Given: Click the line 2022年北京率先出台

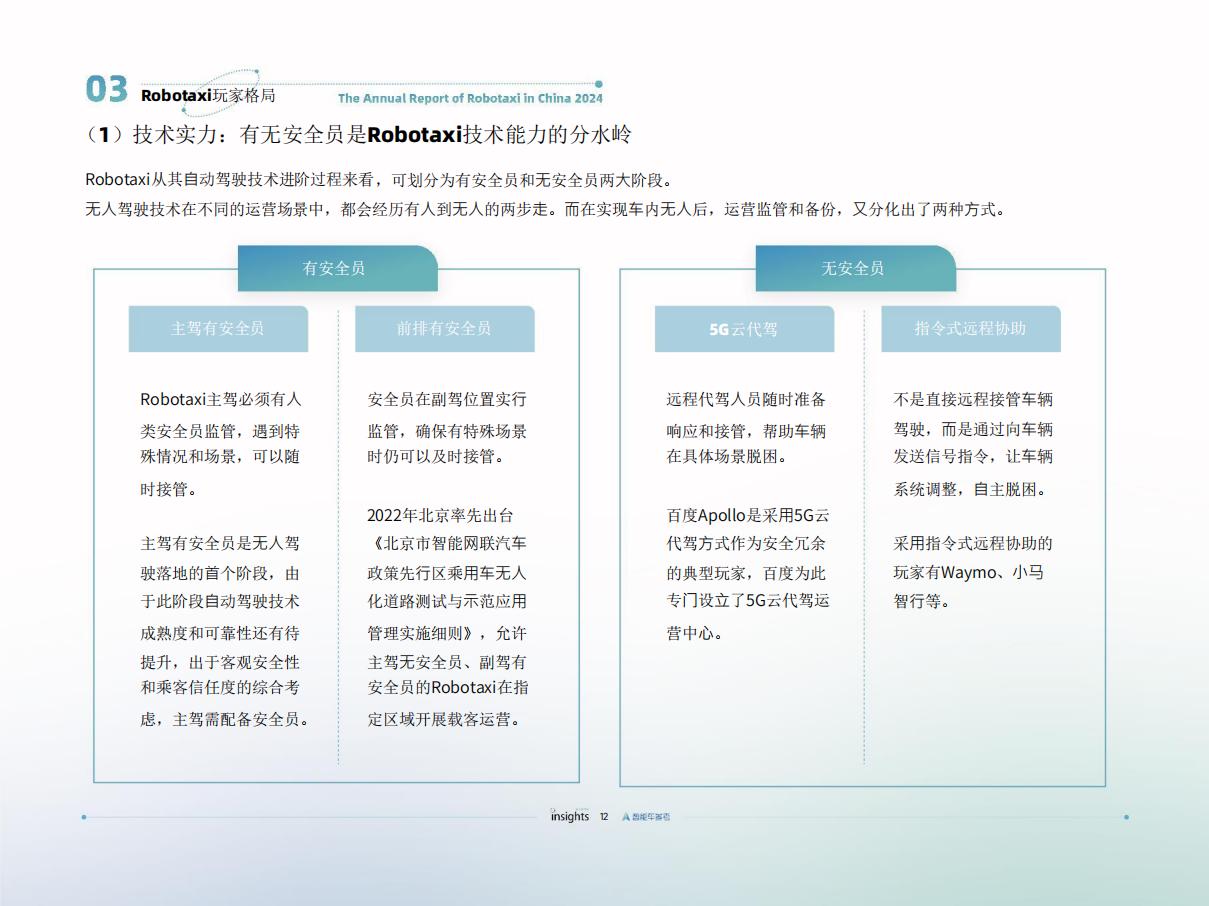Looking at the screenshot, I should 440,516.
